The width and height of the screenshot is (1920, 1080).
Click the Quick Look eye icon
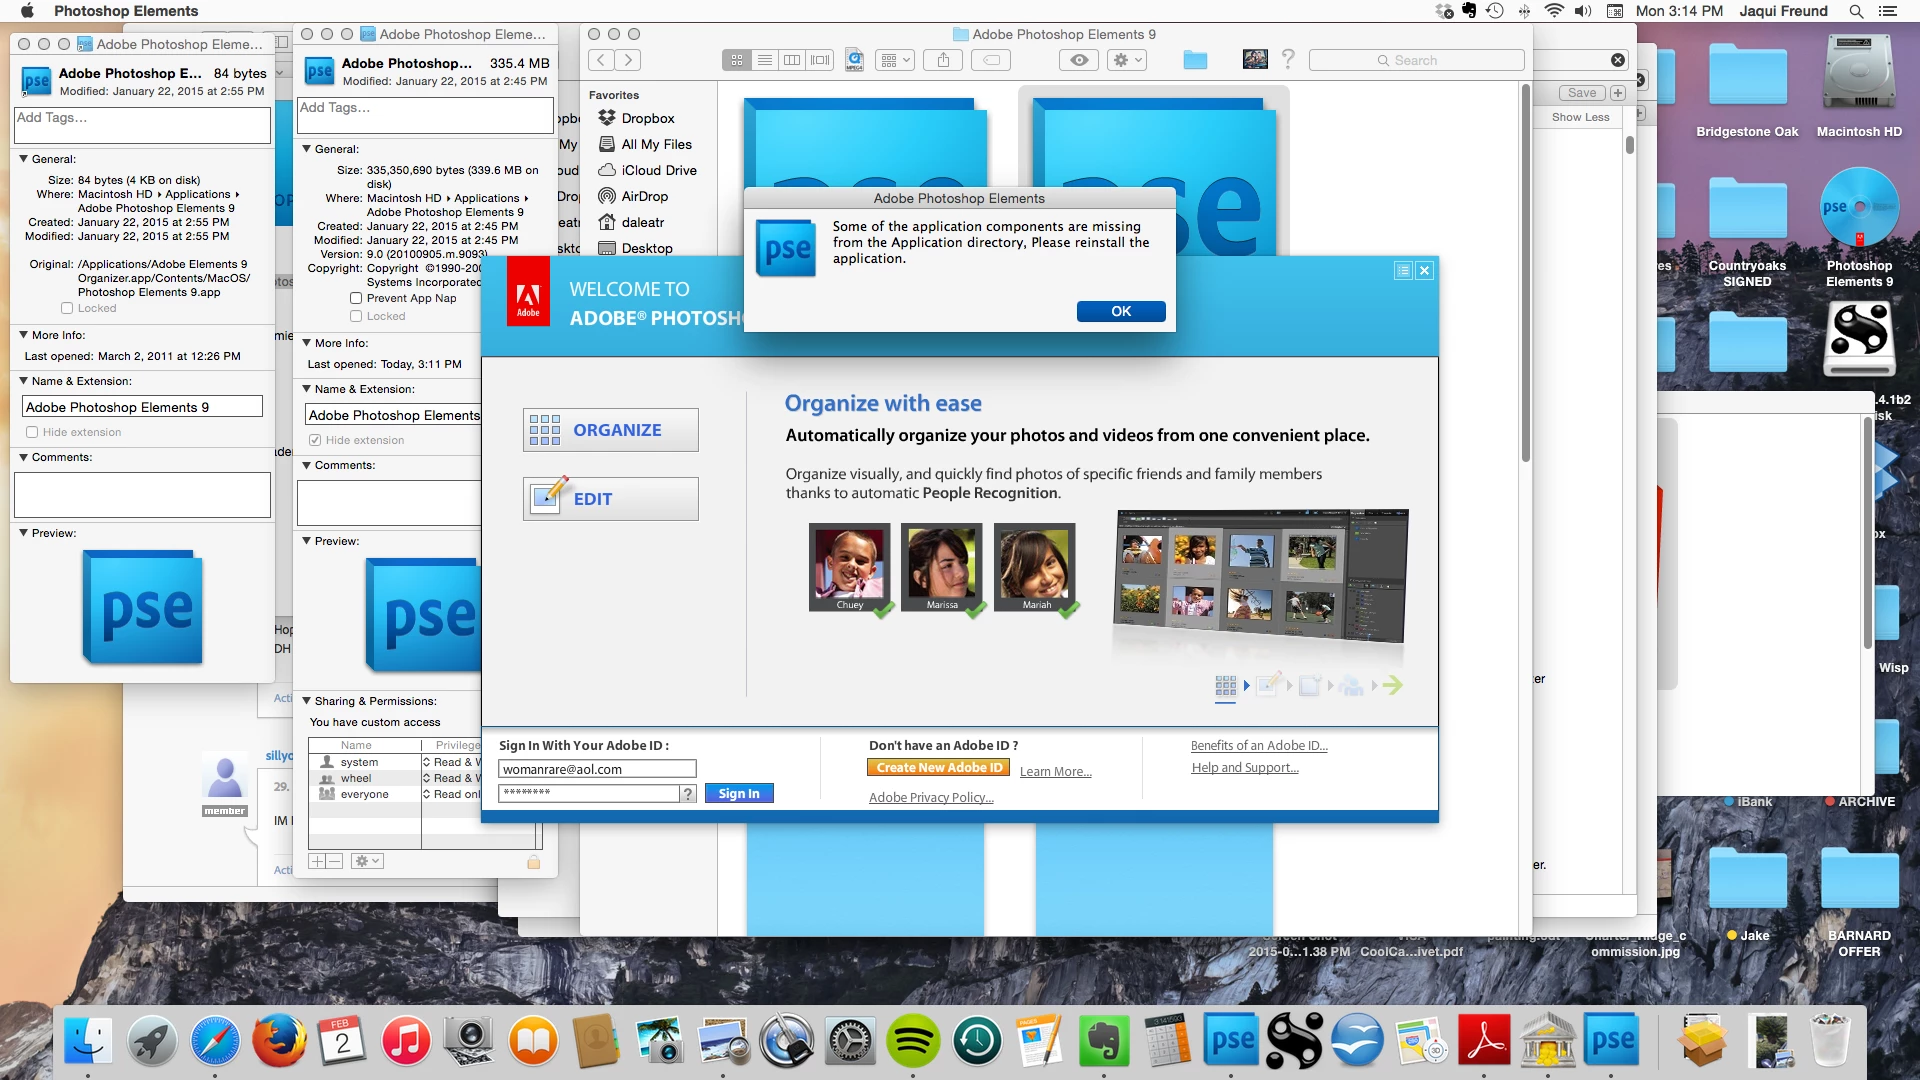[x=1079, y=60]
